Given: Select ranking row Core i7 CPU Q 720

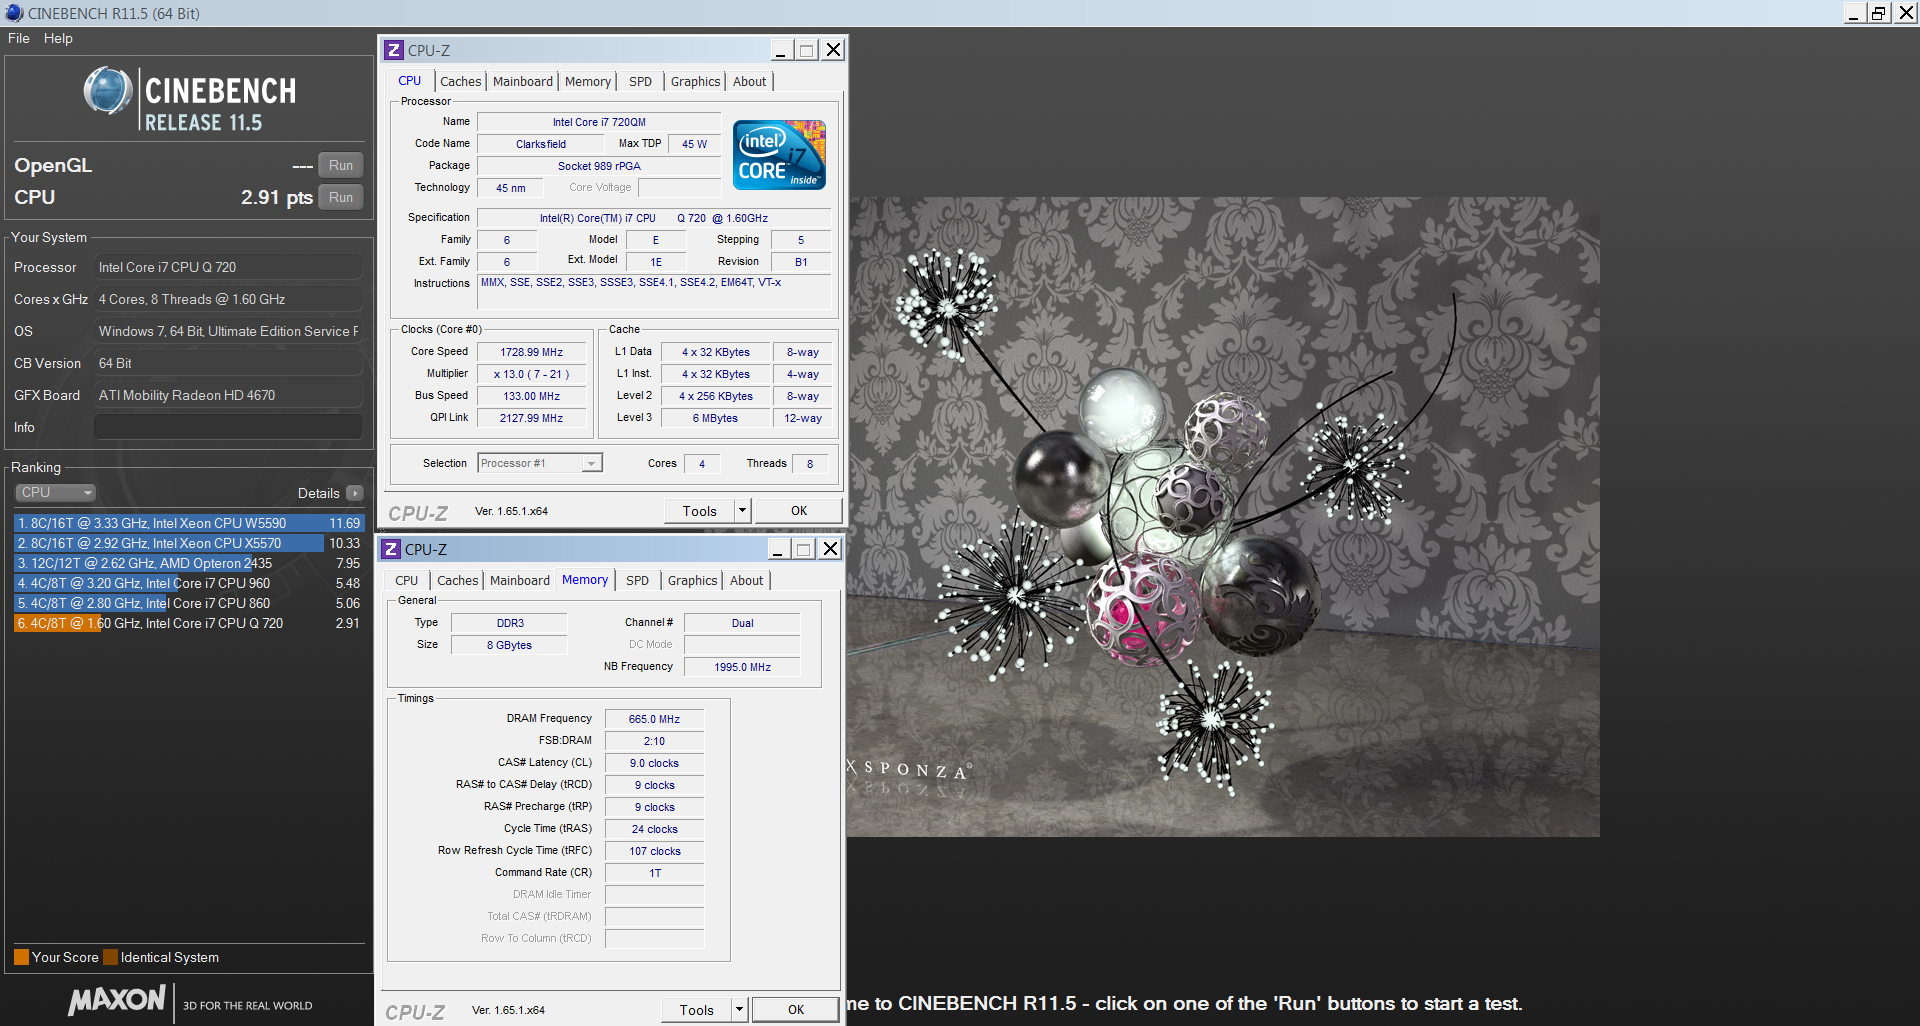Looking at the screenshot, I should pyautogui.click(x=188, y=623).
